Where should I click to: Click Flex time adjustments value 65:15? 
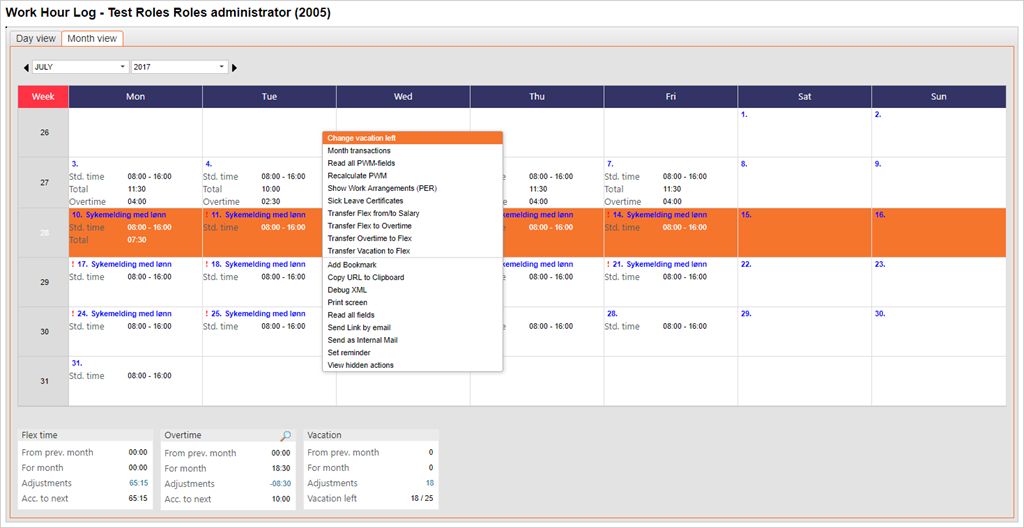pyautogui.click(x=138, y=483)
